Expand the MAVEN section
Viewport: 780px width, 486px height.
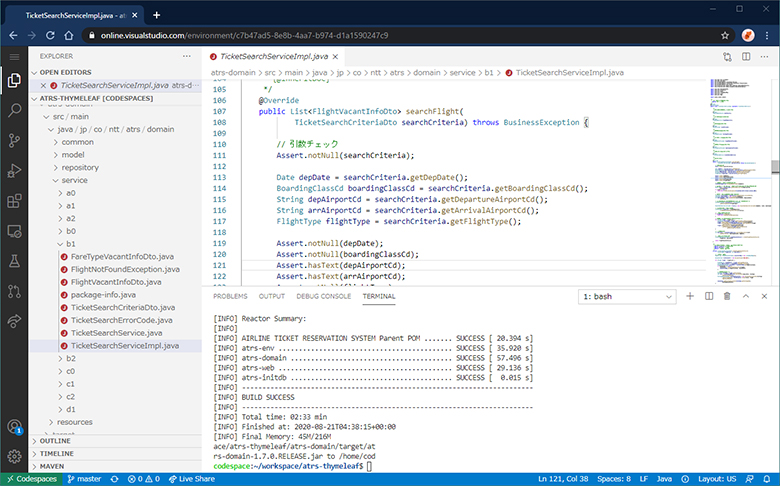click(x=115, y=466)
